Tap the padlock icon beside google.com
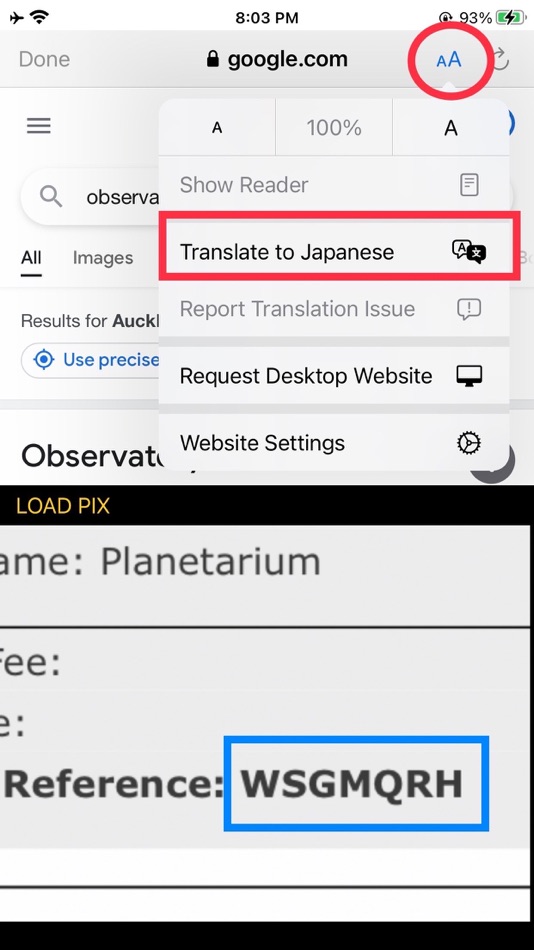Image resolution: width=534 pixels, height=950 pixels. [212, 59]
